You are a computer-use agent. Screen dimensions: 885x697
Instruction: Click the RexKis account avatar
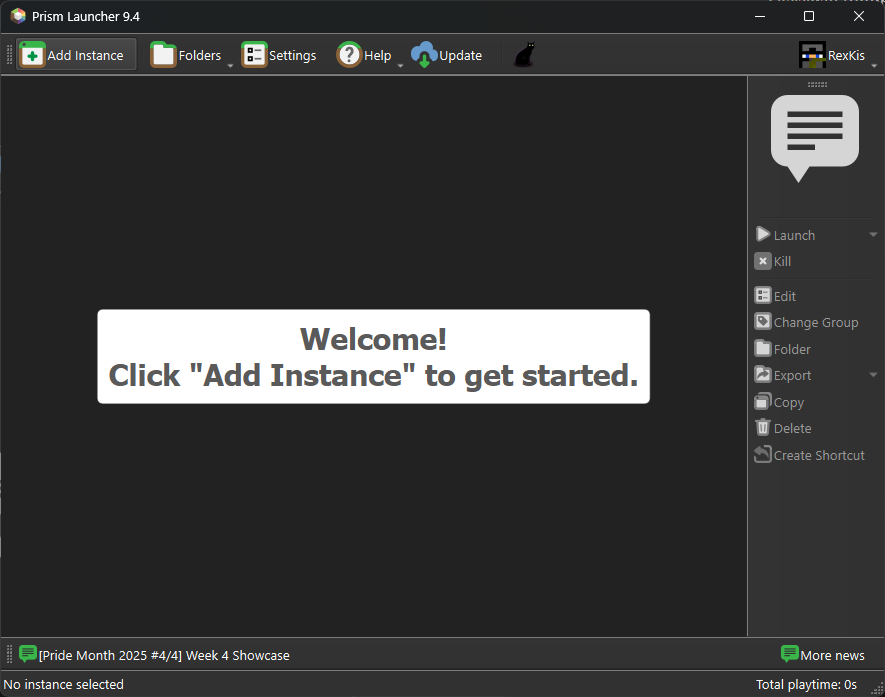point(812,55)
